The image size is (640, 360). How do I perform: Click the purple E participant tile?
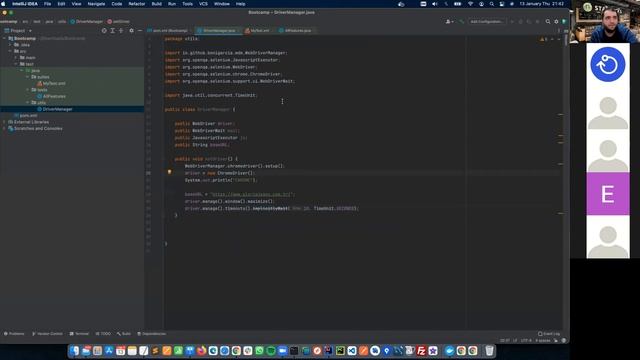[x=608, y=193]
